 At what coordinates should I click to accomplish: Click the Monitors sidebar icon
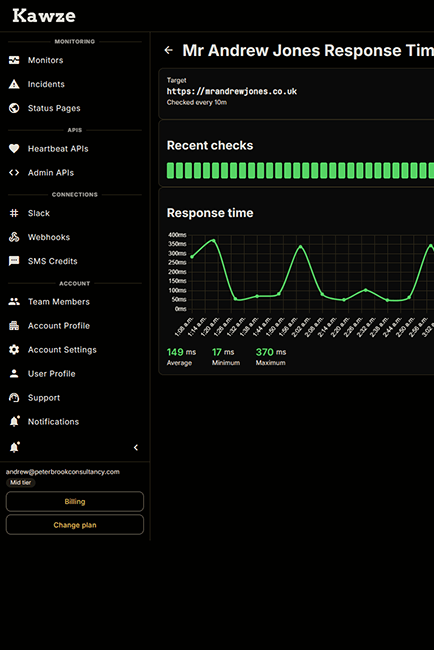pos(14,60)
